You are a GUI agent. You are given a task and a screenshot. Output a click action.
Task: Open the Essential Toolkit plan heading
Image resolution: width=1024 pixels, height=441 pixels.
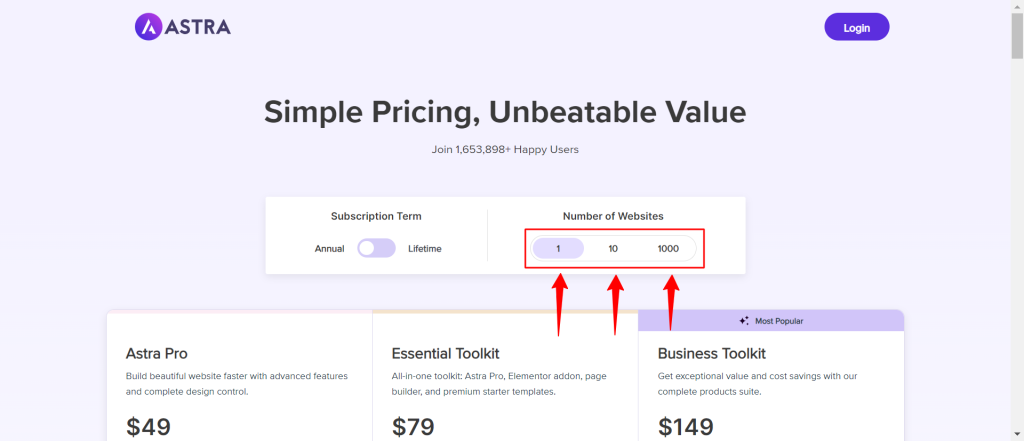click(445, 354)
